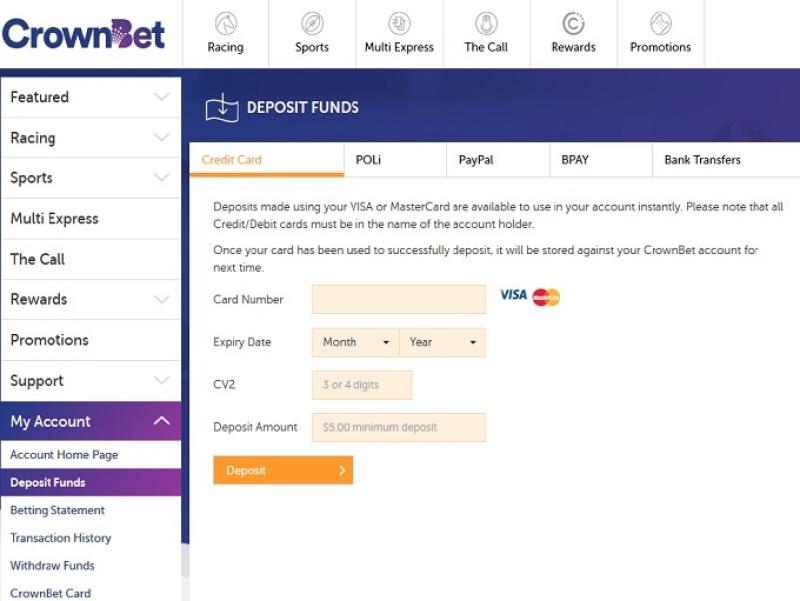Focus the Card Number field

(399, 299)
